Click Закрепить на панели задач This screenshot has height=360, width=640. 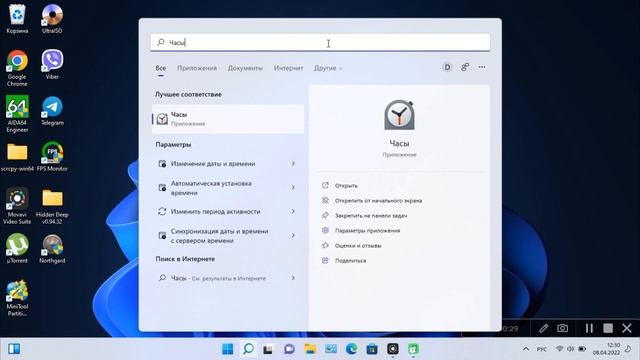click(371, 216)
